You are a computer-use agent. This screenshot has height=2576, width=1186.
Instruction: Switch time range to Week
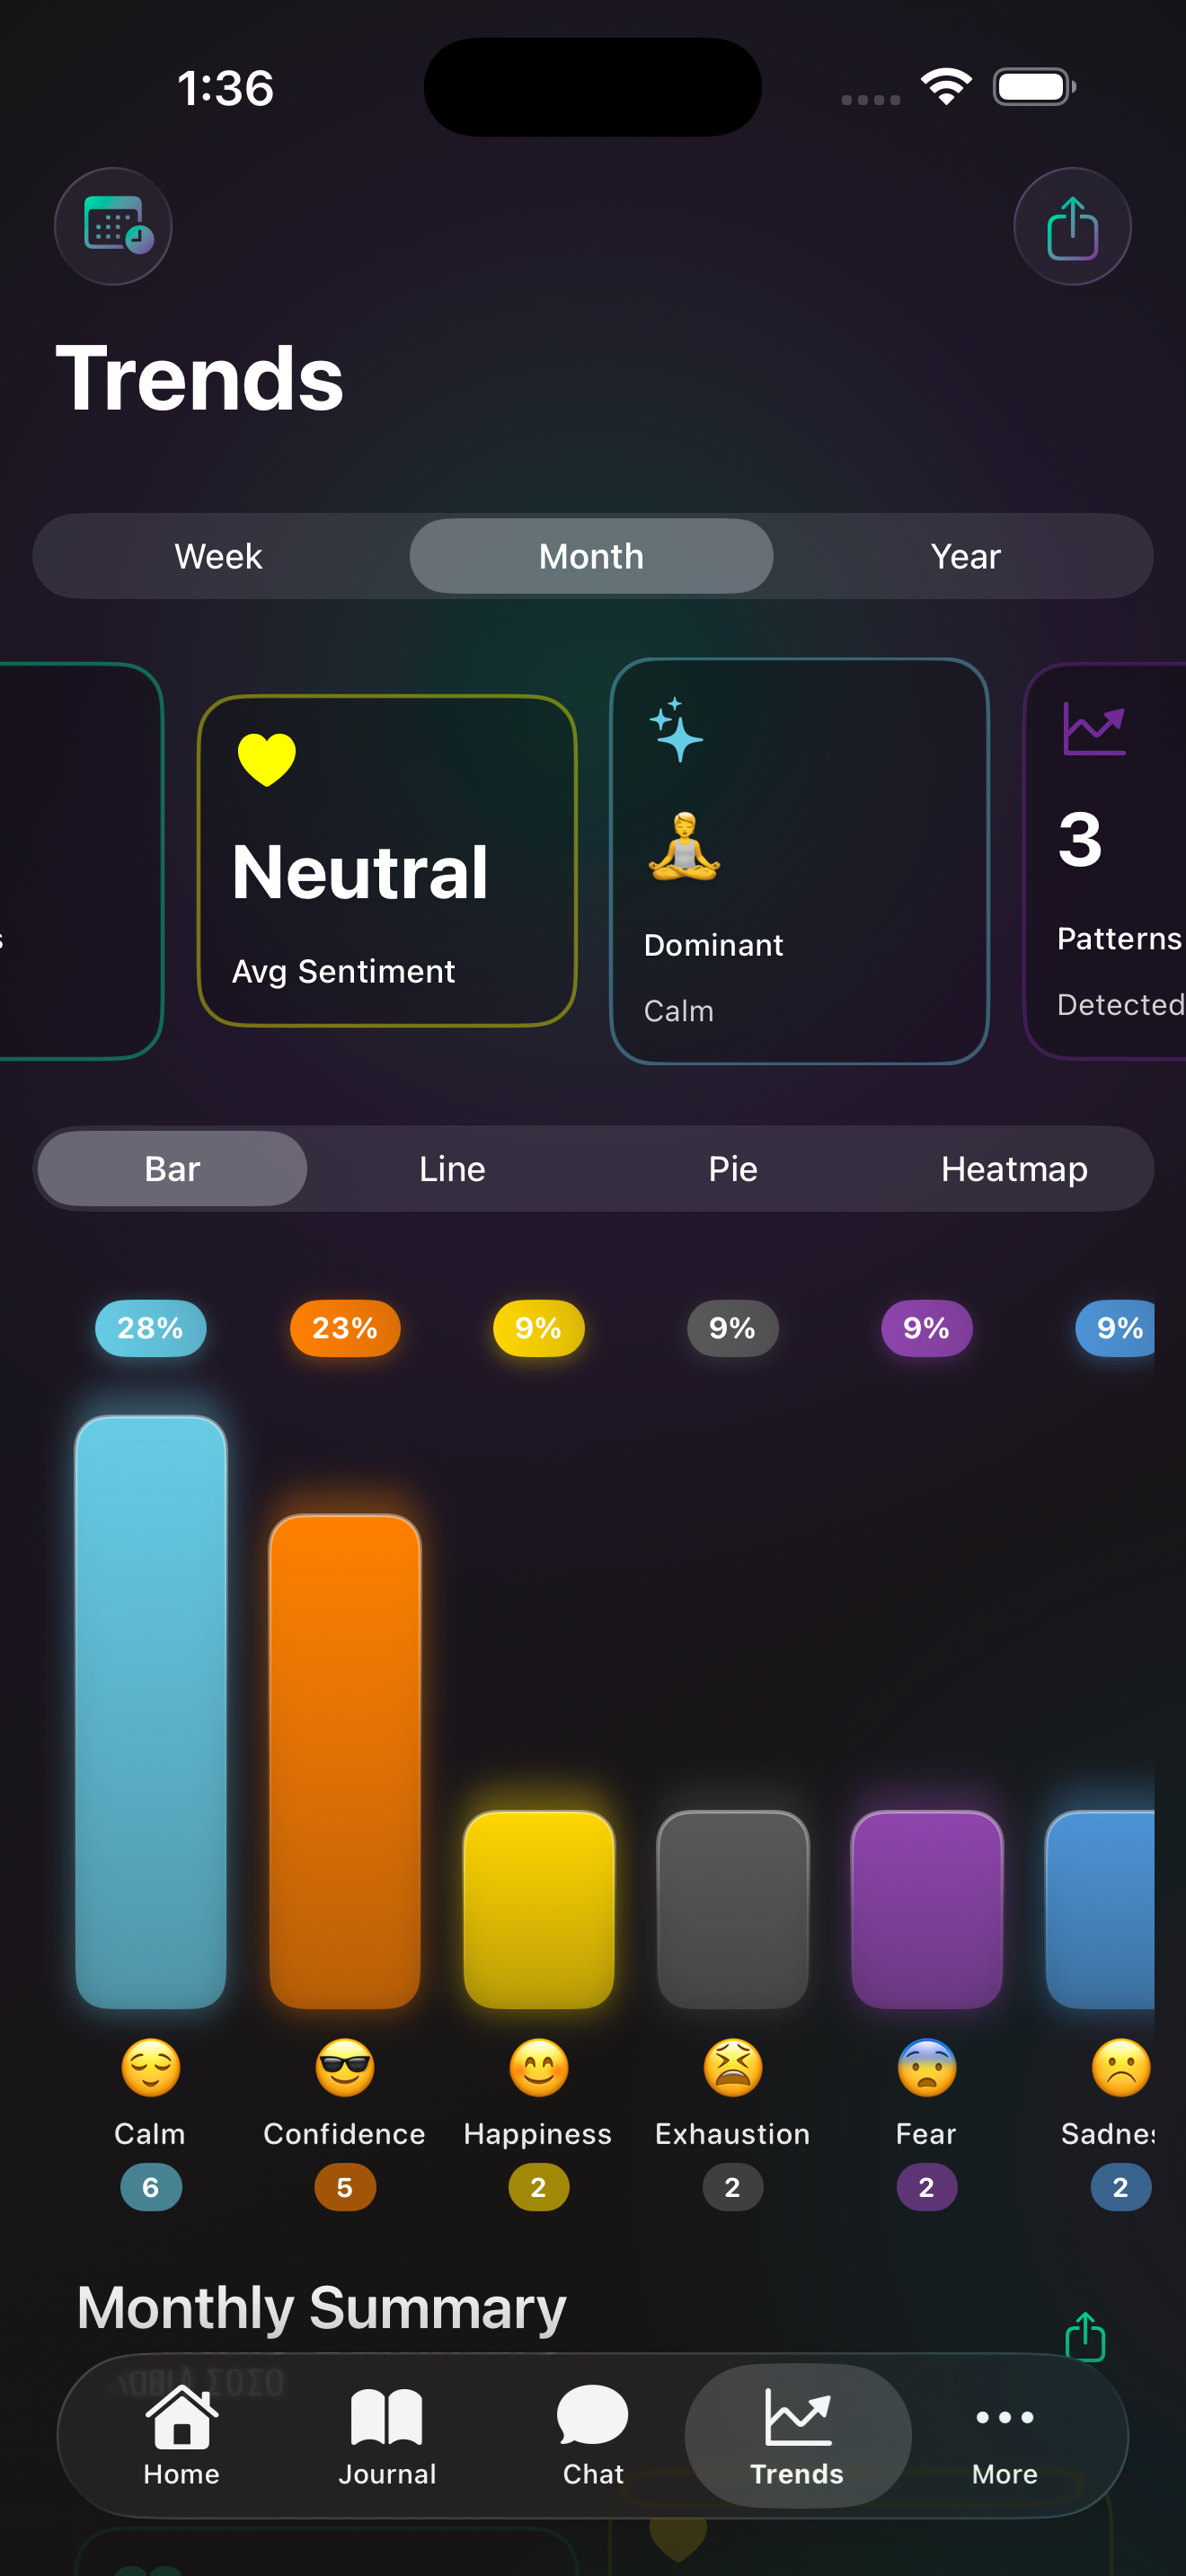tap(219, 556)
